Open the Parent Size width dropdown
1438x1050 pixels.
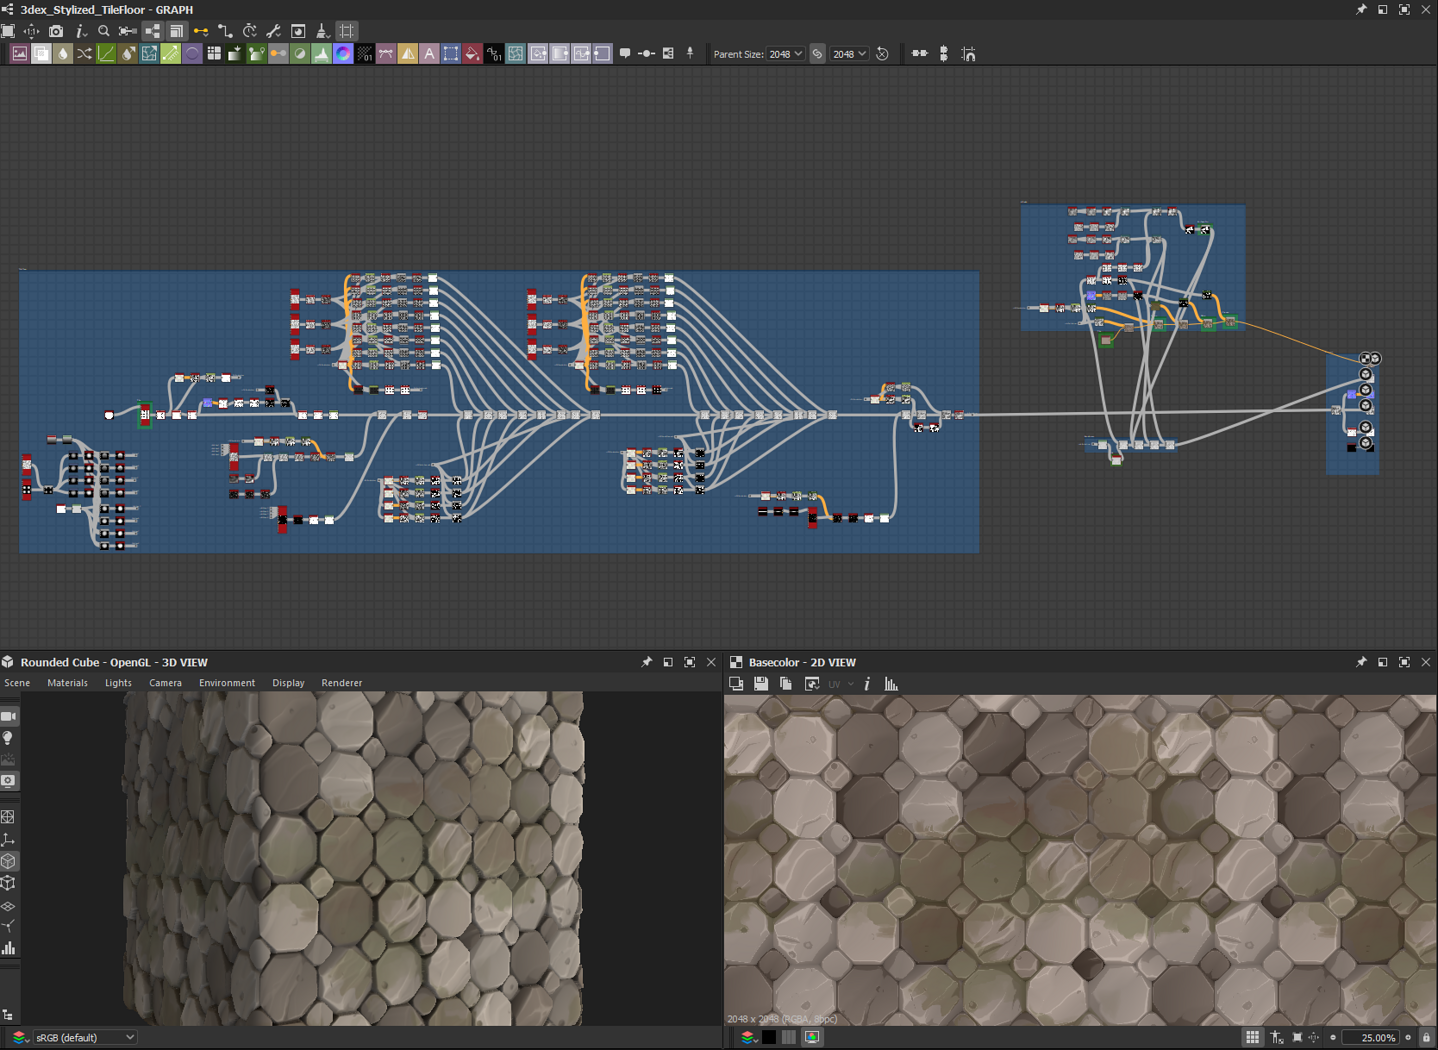pyautogui.click(x=786, y=54)
